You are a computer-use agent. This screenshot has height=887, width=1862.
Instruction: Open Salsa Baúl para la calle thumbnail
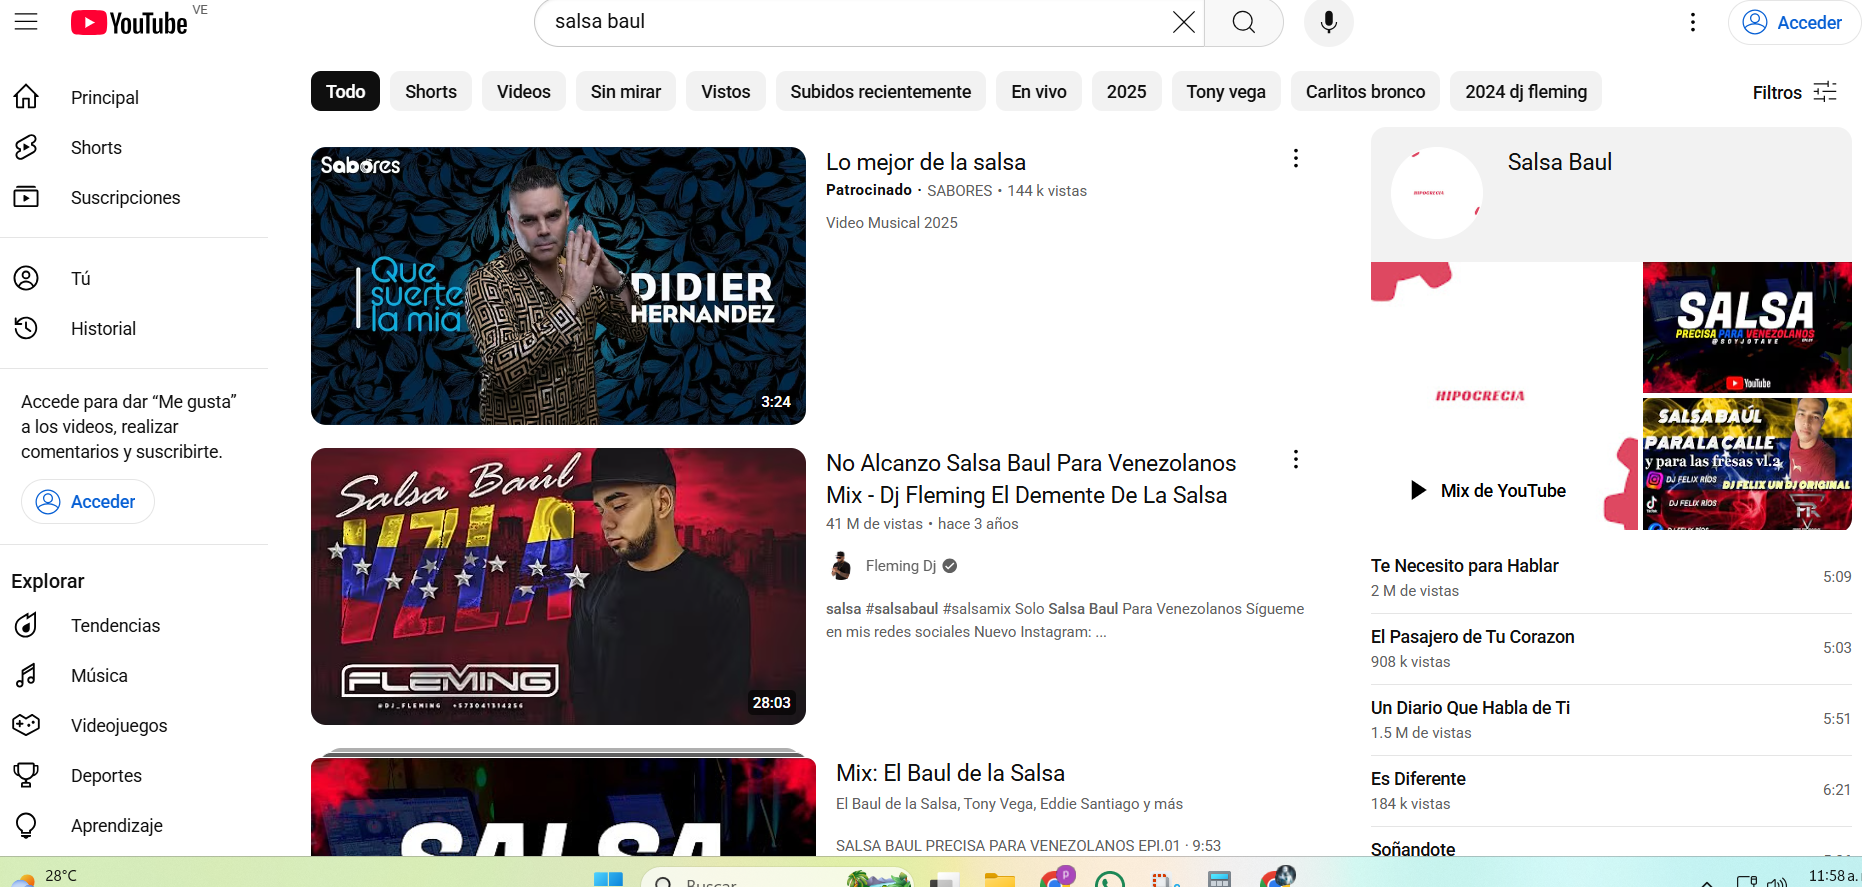click(1747, 464)
